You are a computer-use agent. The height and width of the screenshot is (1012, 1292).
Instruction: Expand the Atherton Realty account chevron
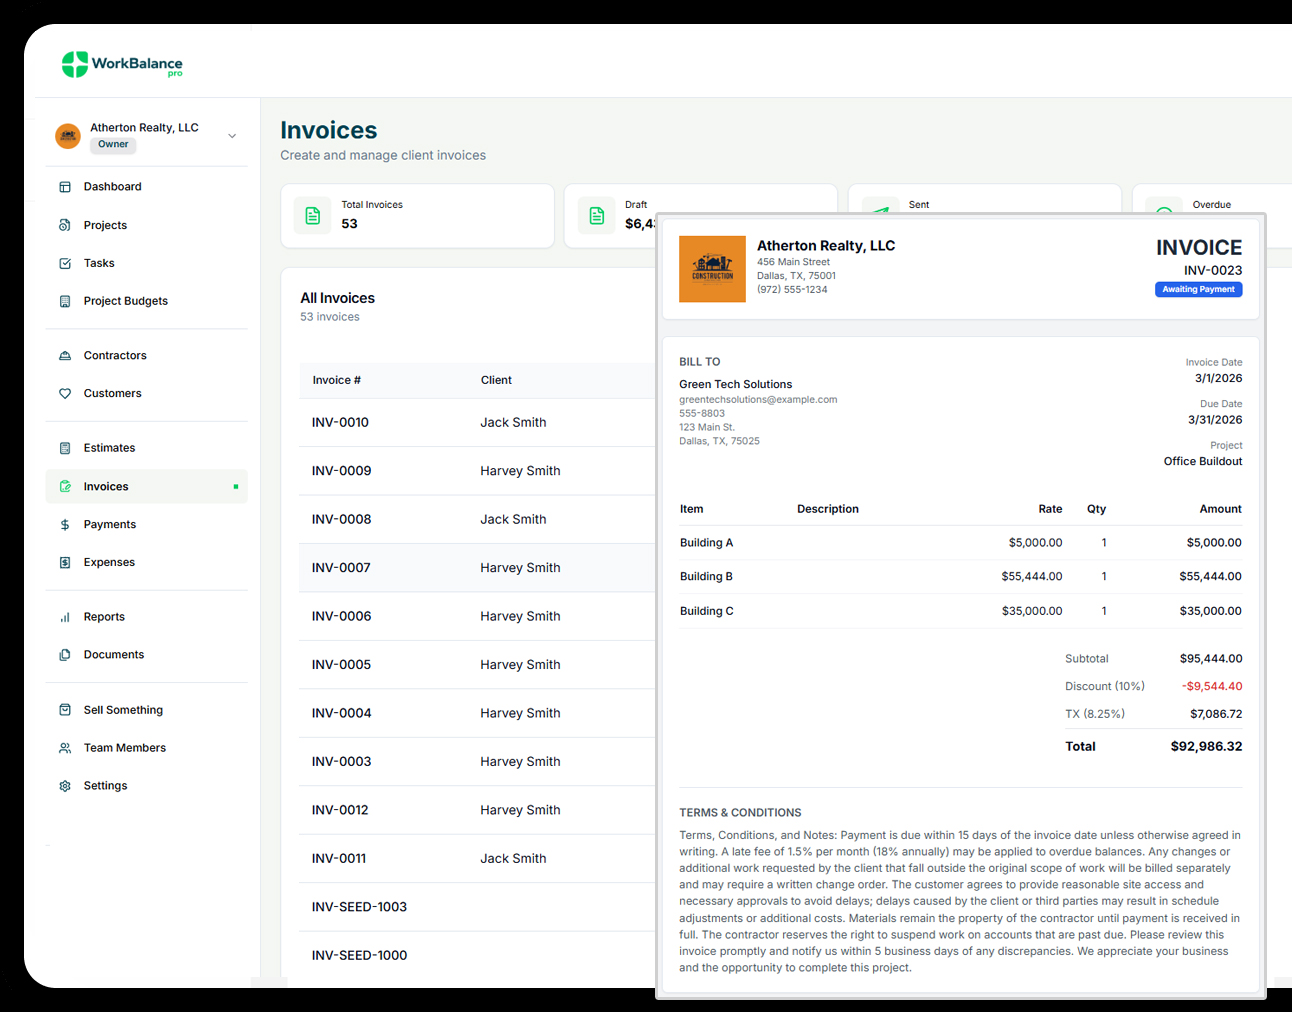coord(232,136)
